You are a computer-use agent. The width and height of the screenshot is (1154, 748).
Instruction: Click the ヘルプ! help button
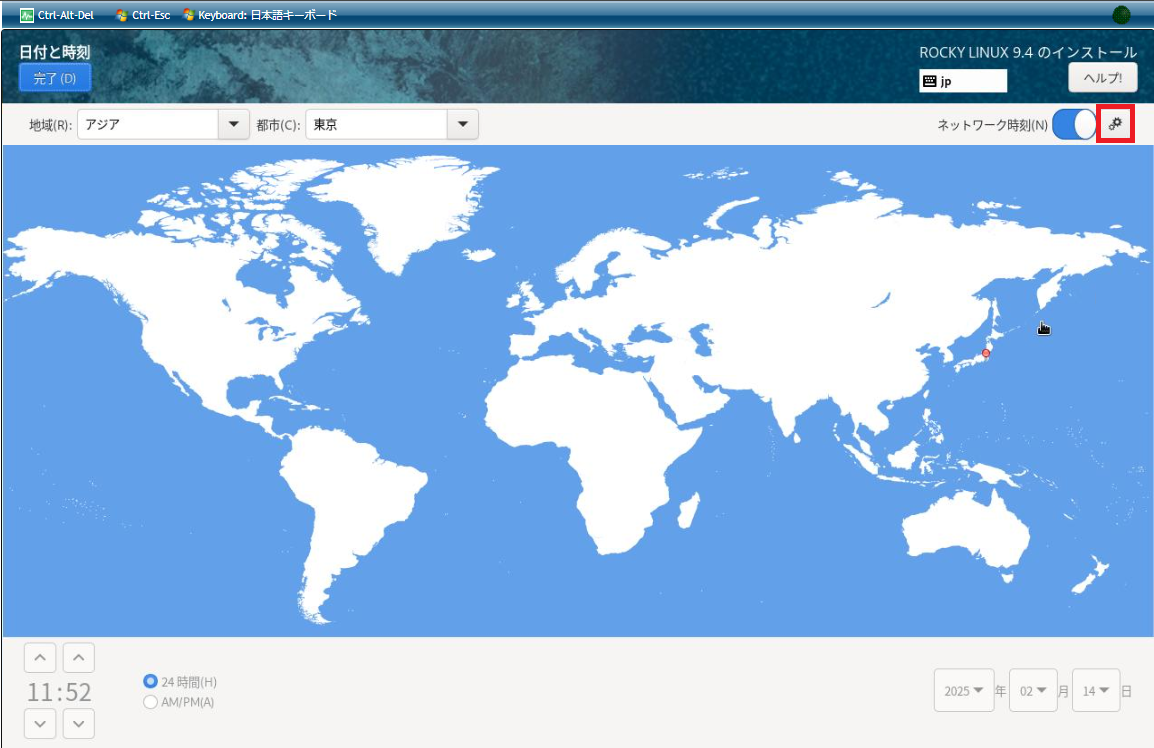pos(1102,78)
